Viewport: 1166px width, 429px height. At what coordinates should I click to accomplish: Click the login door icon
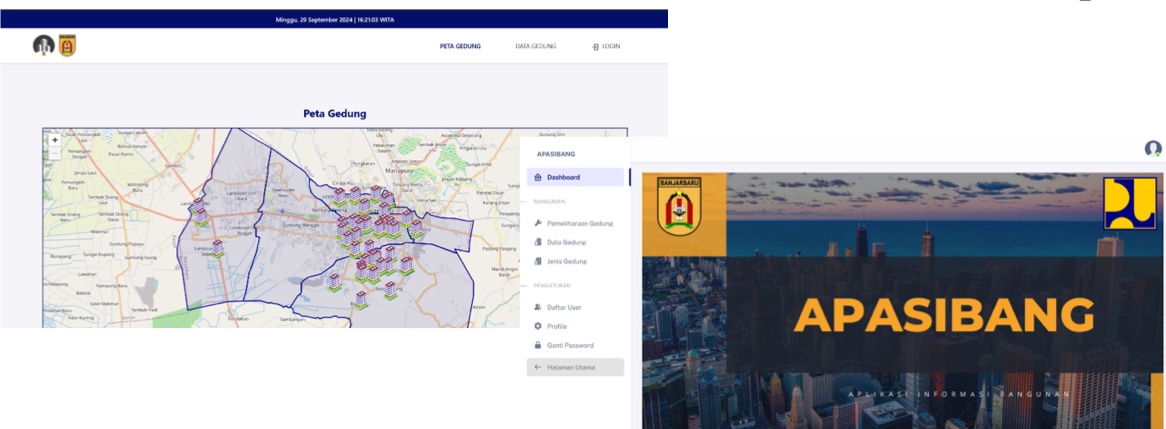tap(596, 47)
